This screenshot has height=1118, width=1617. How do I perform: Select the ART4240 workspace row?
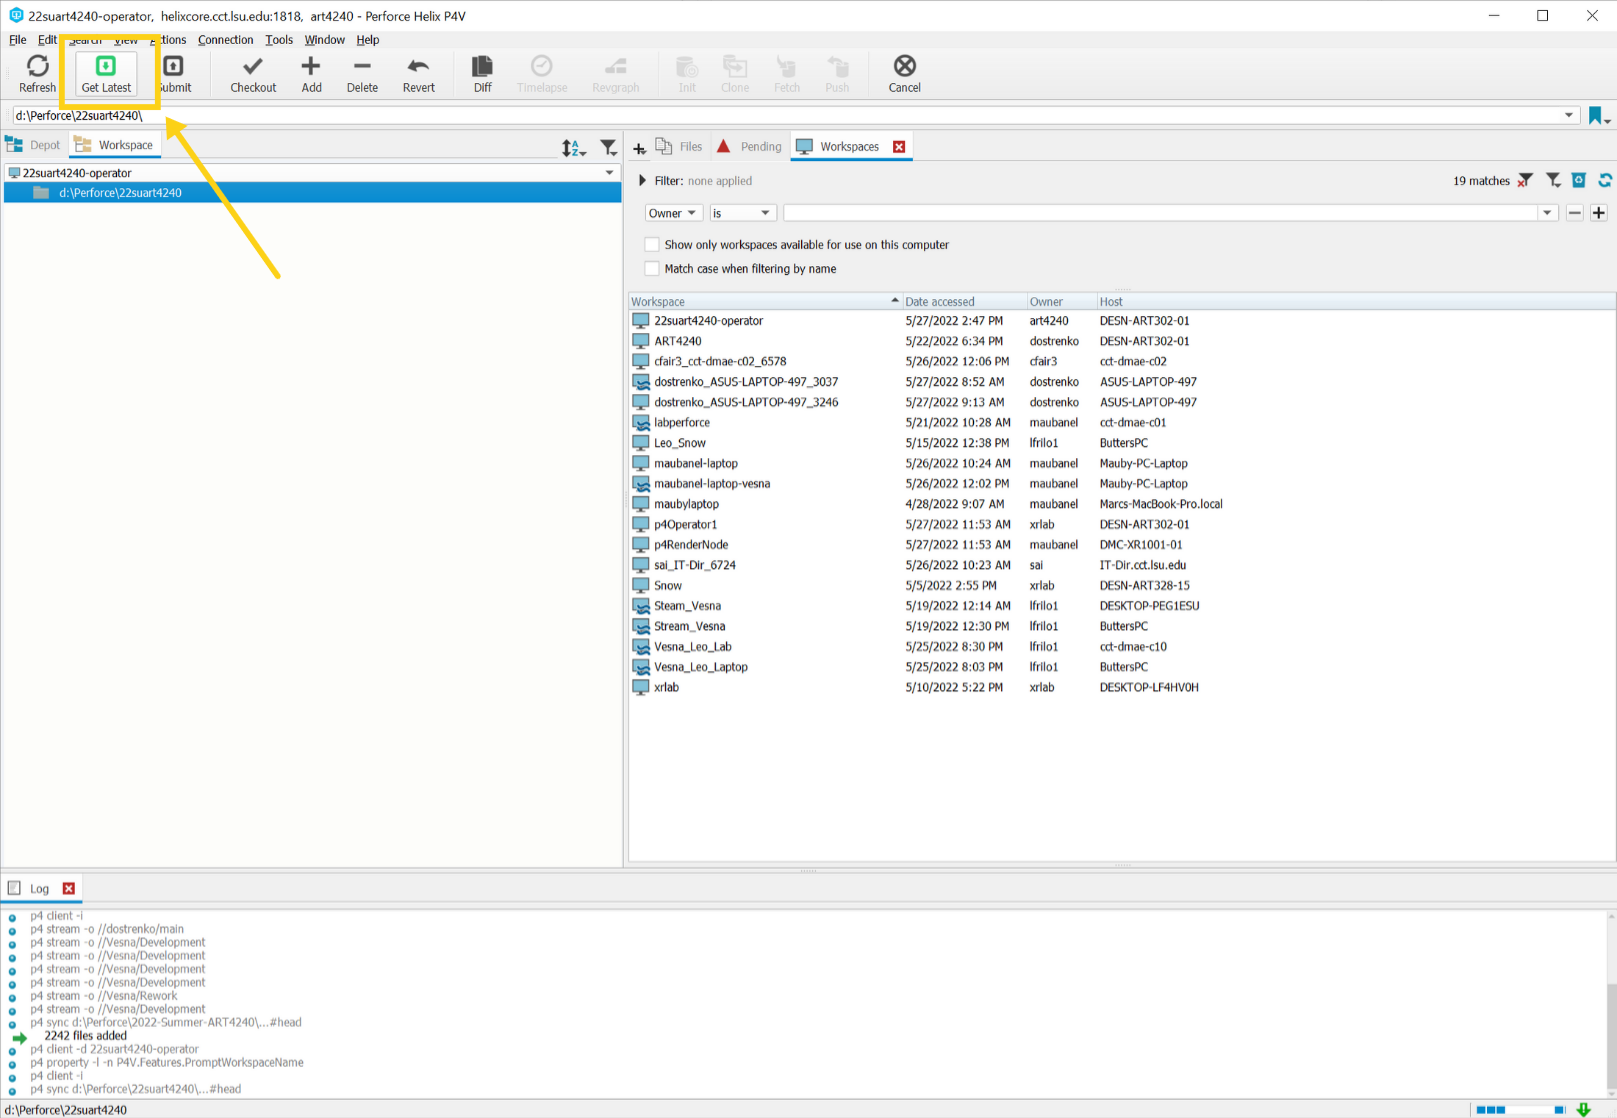1121,341
